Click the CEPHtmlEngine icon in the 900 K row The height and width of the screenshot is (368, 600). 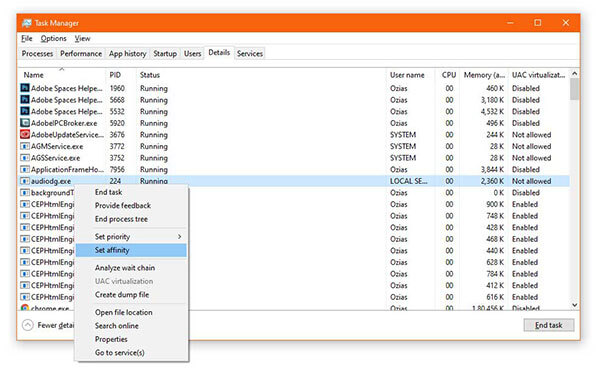click(x=25, y=204)
